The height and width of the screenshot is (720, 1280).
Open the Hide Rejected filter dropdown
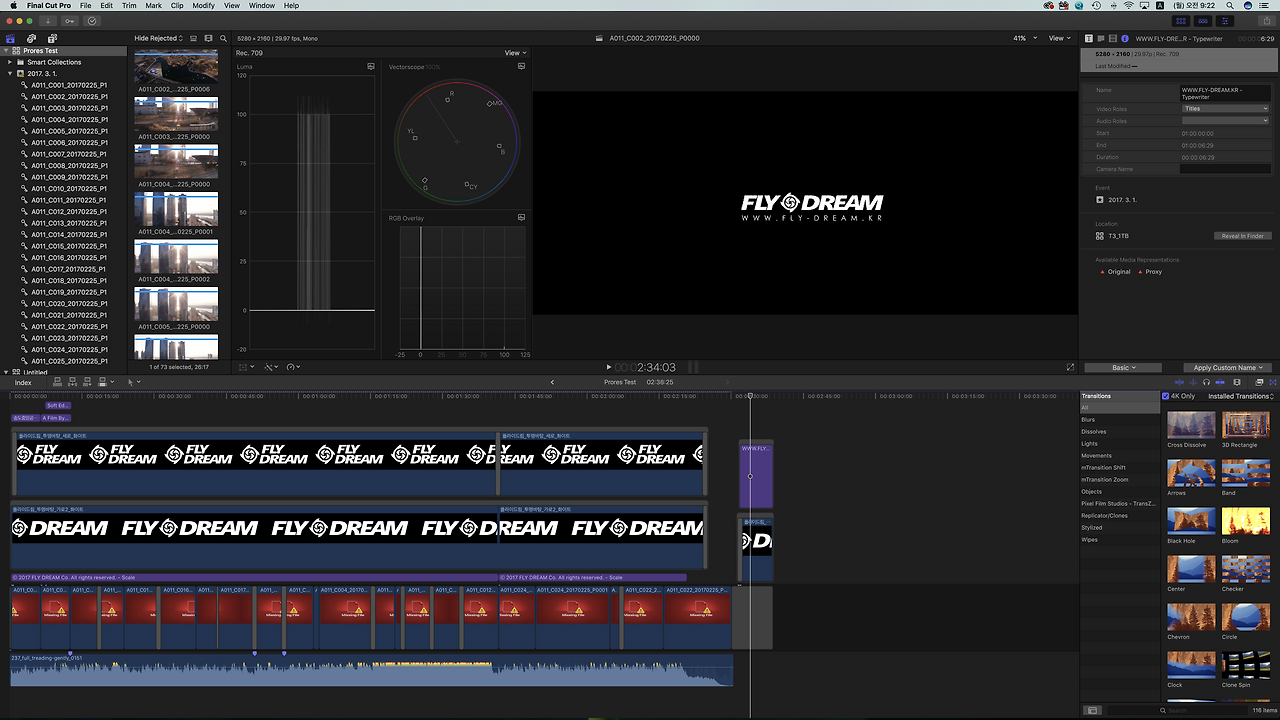coord(157,38)
